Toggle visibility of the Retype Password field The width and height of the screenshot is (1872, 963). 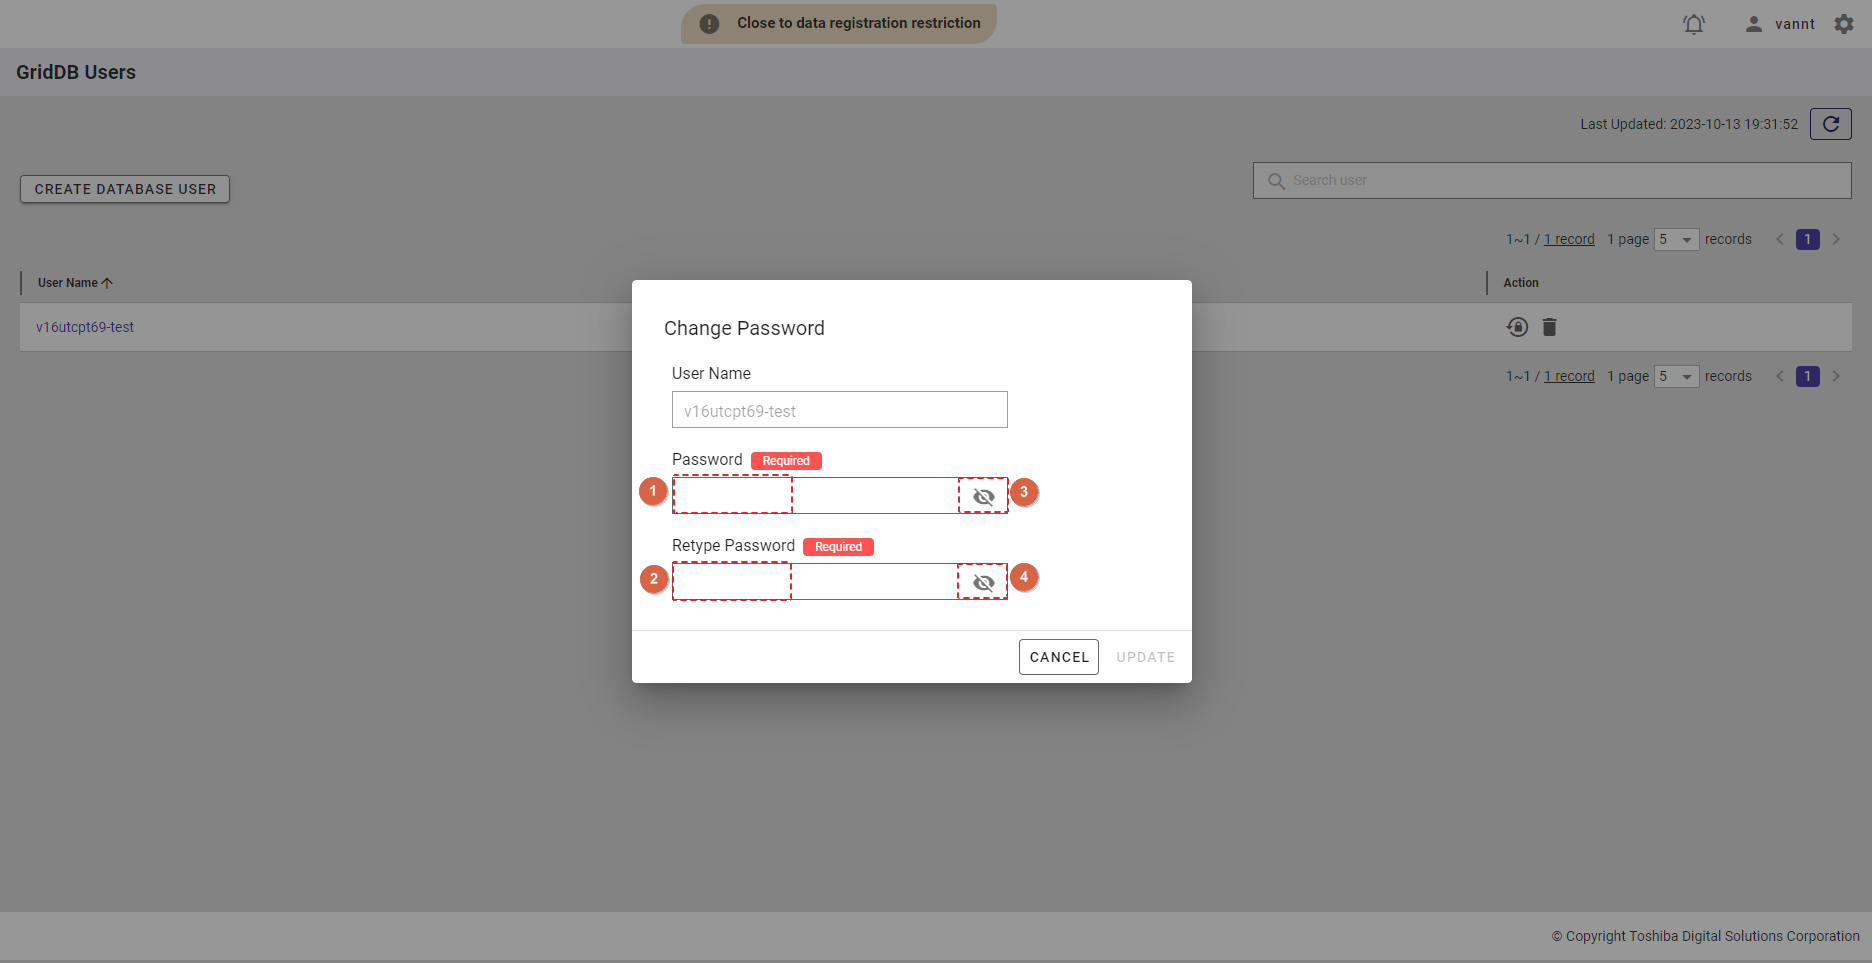point(983,582)
